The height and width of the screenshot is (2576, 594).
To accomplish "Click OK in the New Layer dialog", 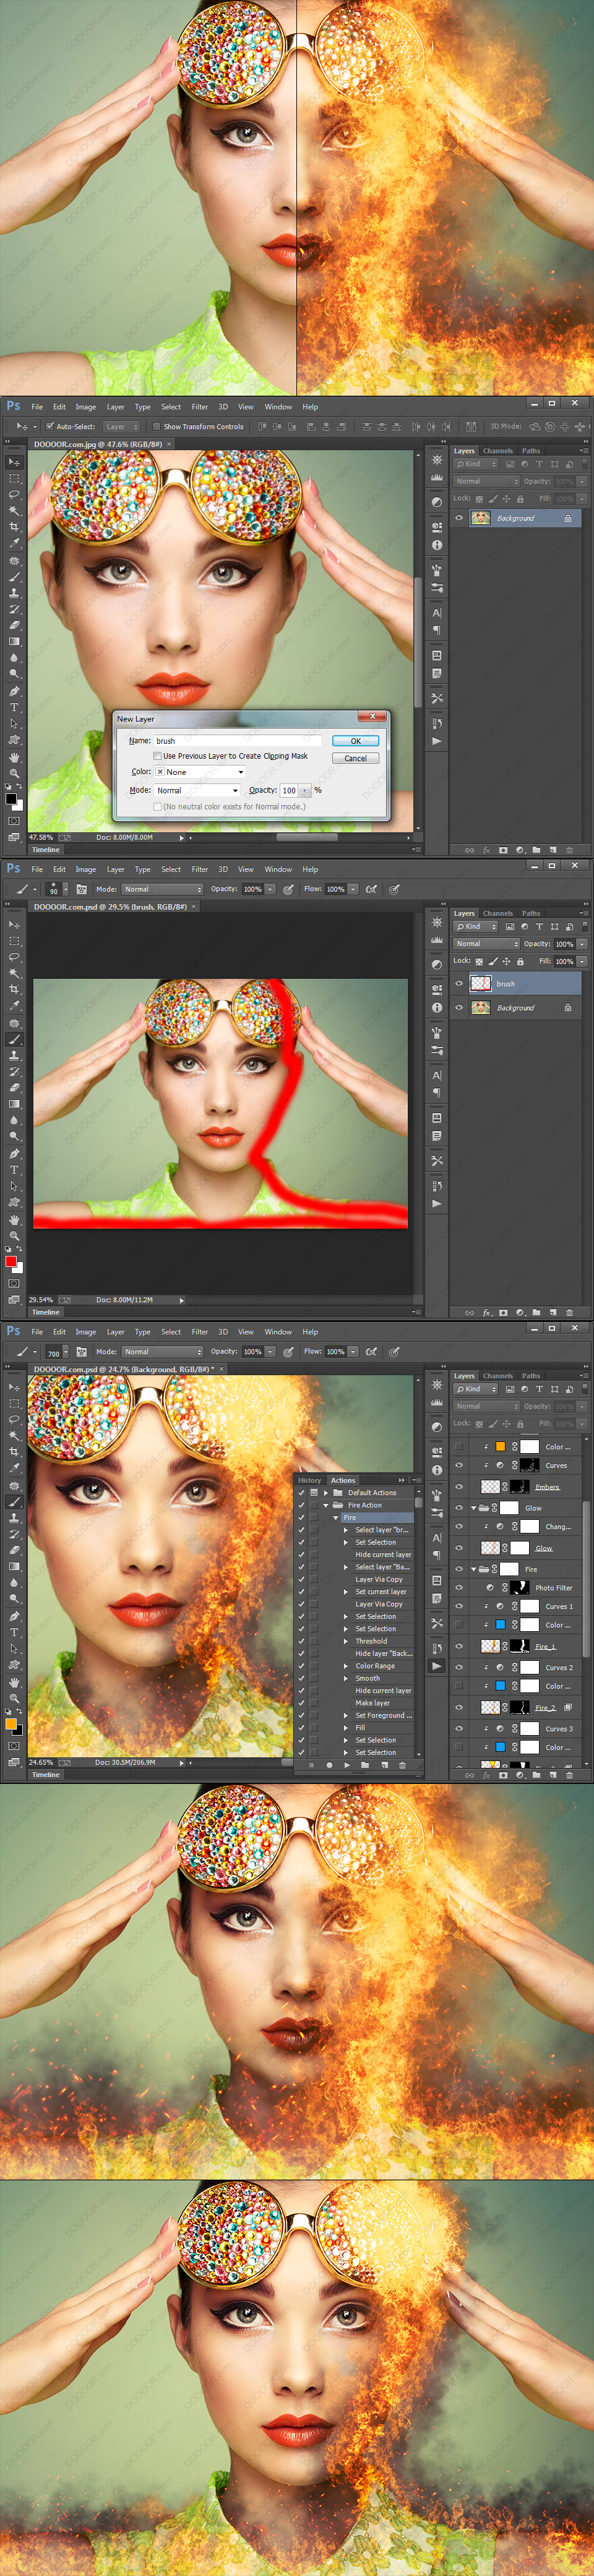I will click(355, 741).
